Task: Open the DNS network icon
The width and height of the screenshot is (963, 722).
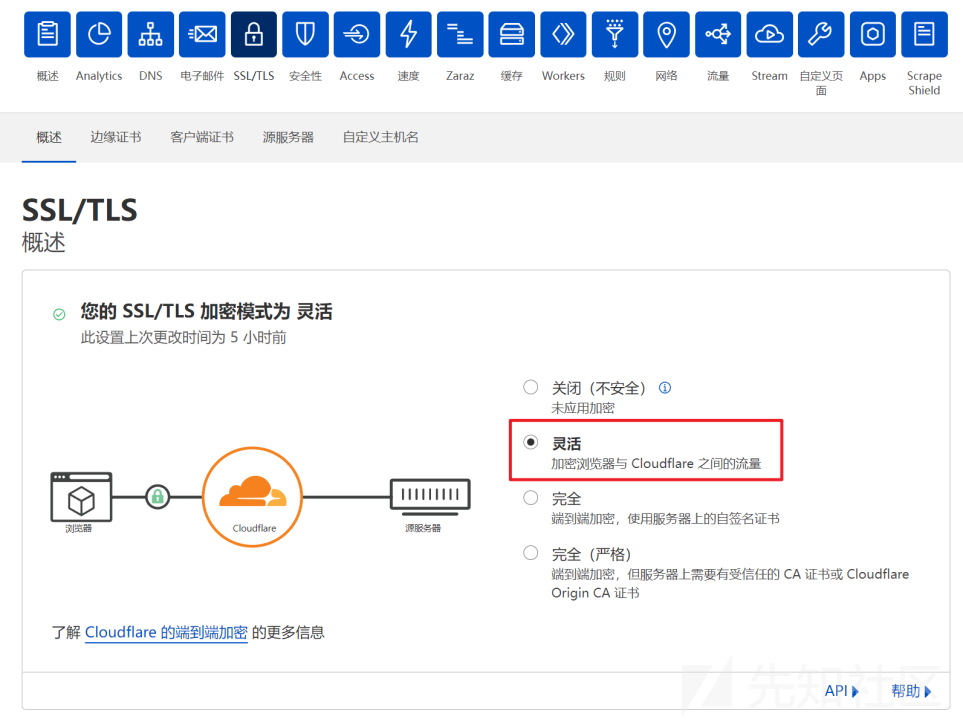Action: pos(150,34)
